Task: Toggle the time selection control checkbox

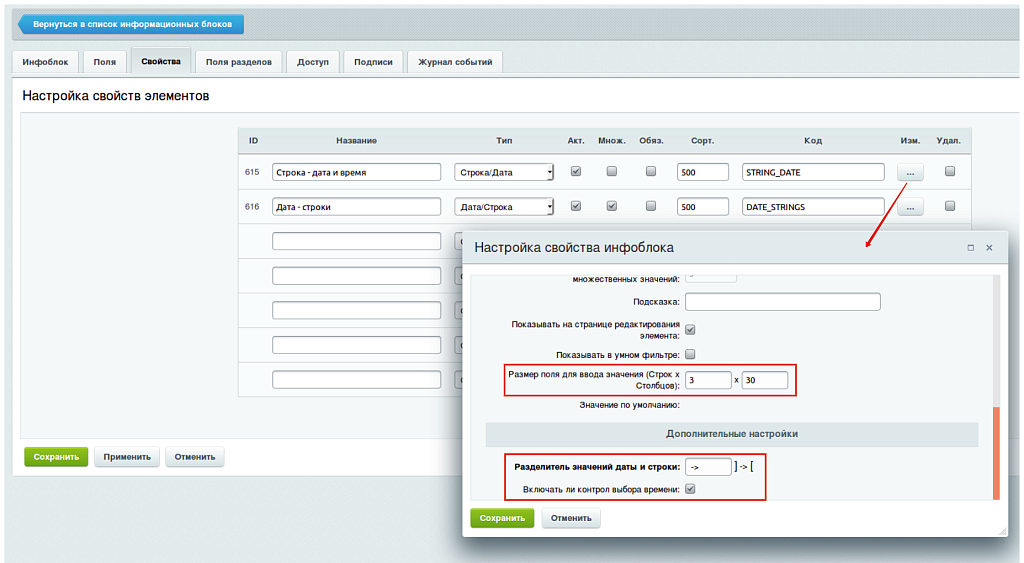Action: click(x=690, y=489)
